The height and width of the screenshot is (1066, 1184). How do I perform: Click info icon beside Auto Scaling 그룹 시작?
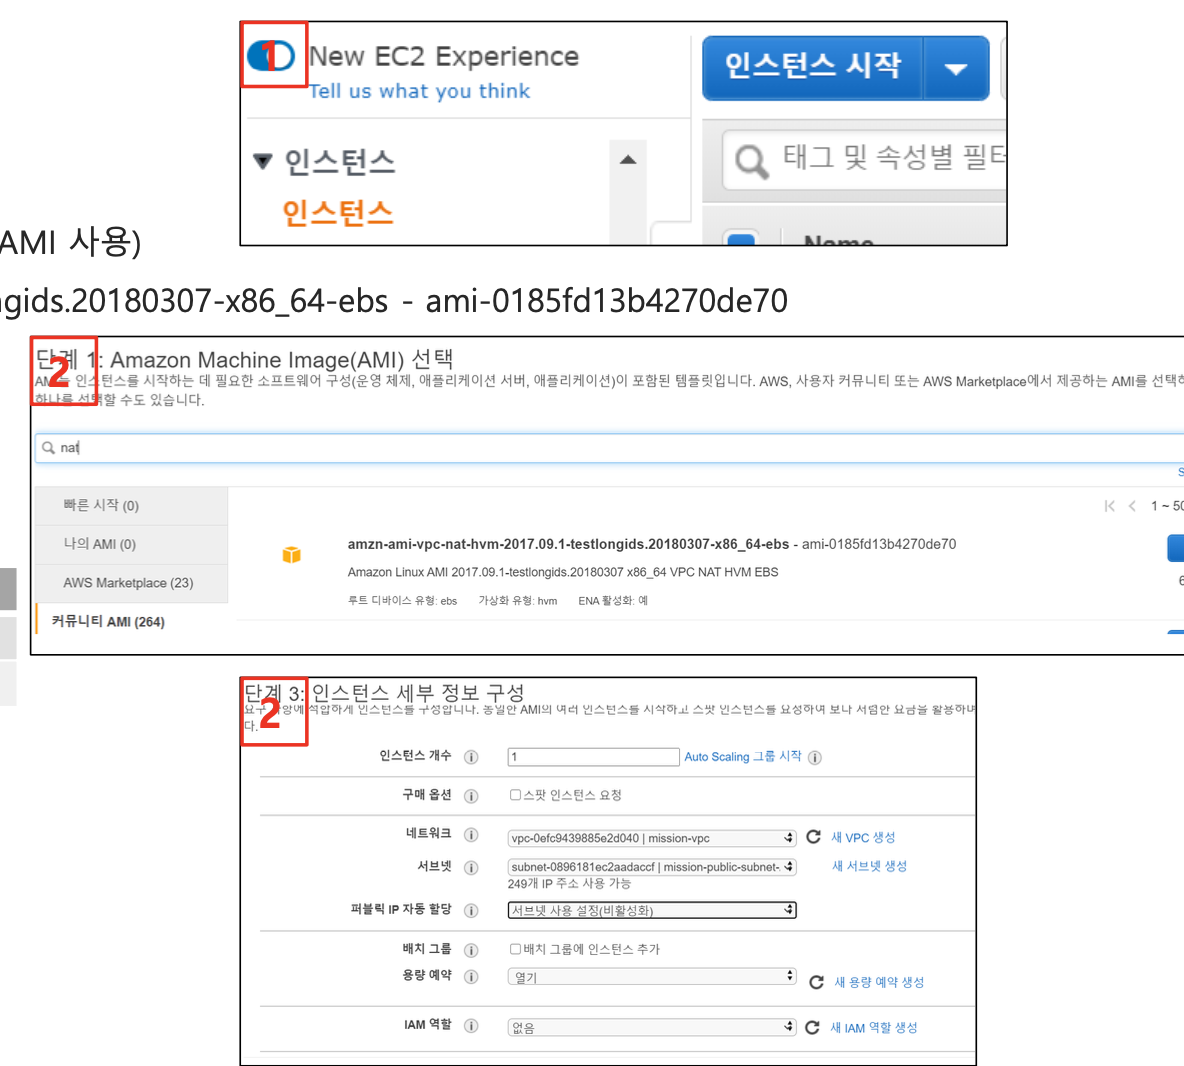(x=815, y=757)
